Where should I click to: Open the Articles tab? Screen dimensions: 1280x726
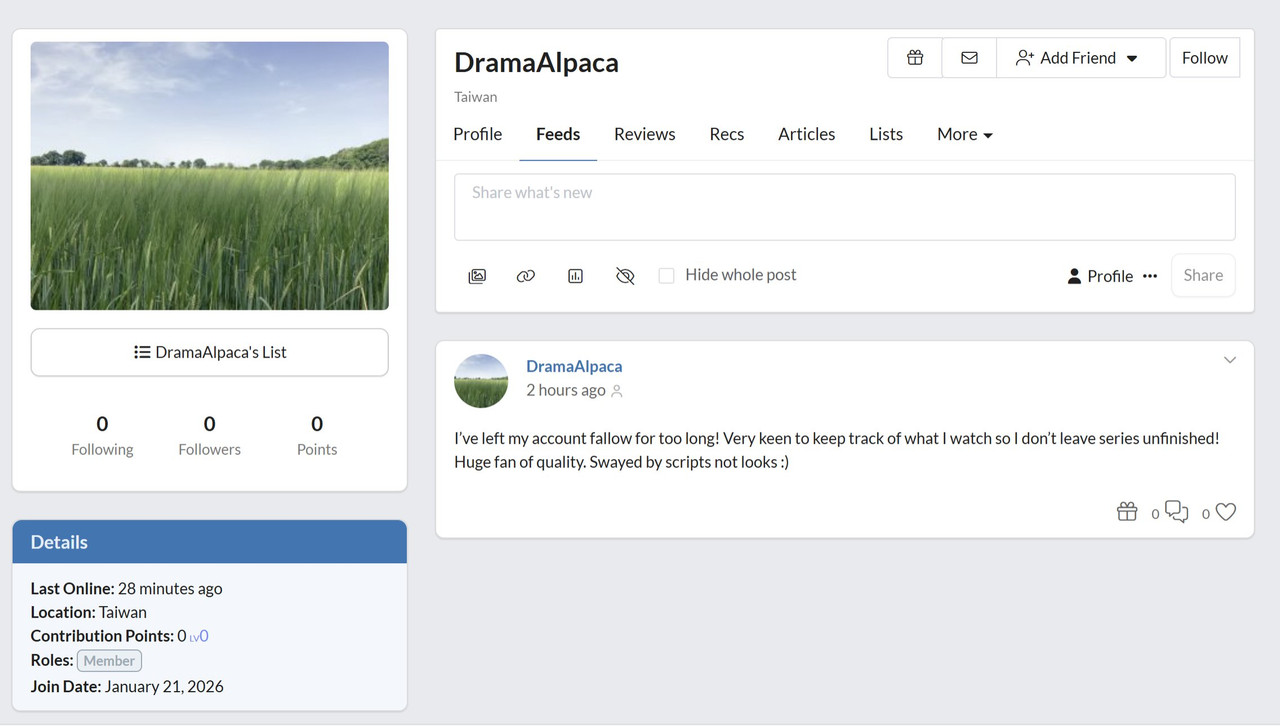click(x=807, y=134)
